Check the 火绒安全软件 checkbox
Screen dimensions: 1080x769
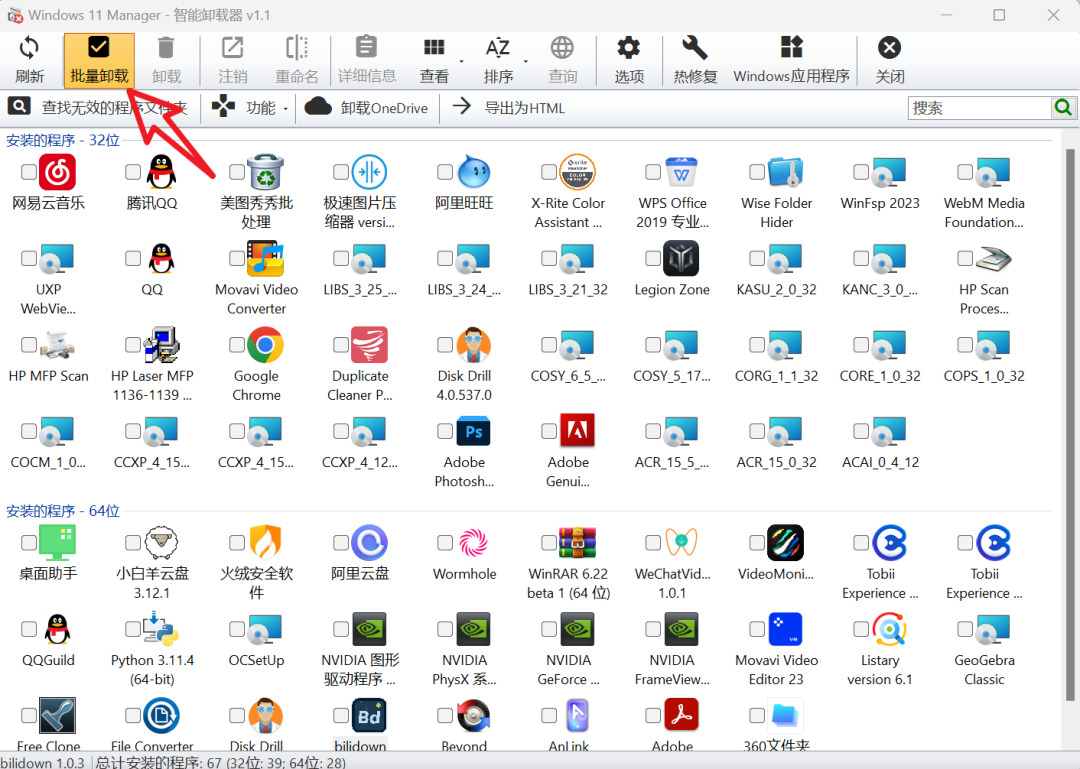tap(237, 543)
